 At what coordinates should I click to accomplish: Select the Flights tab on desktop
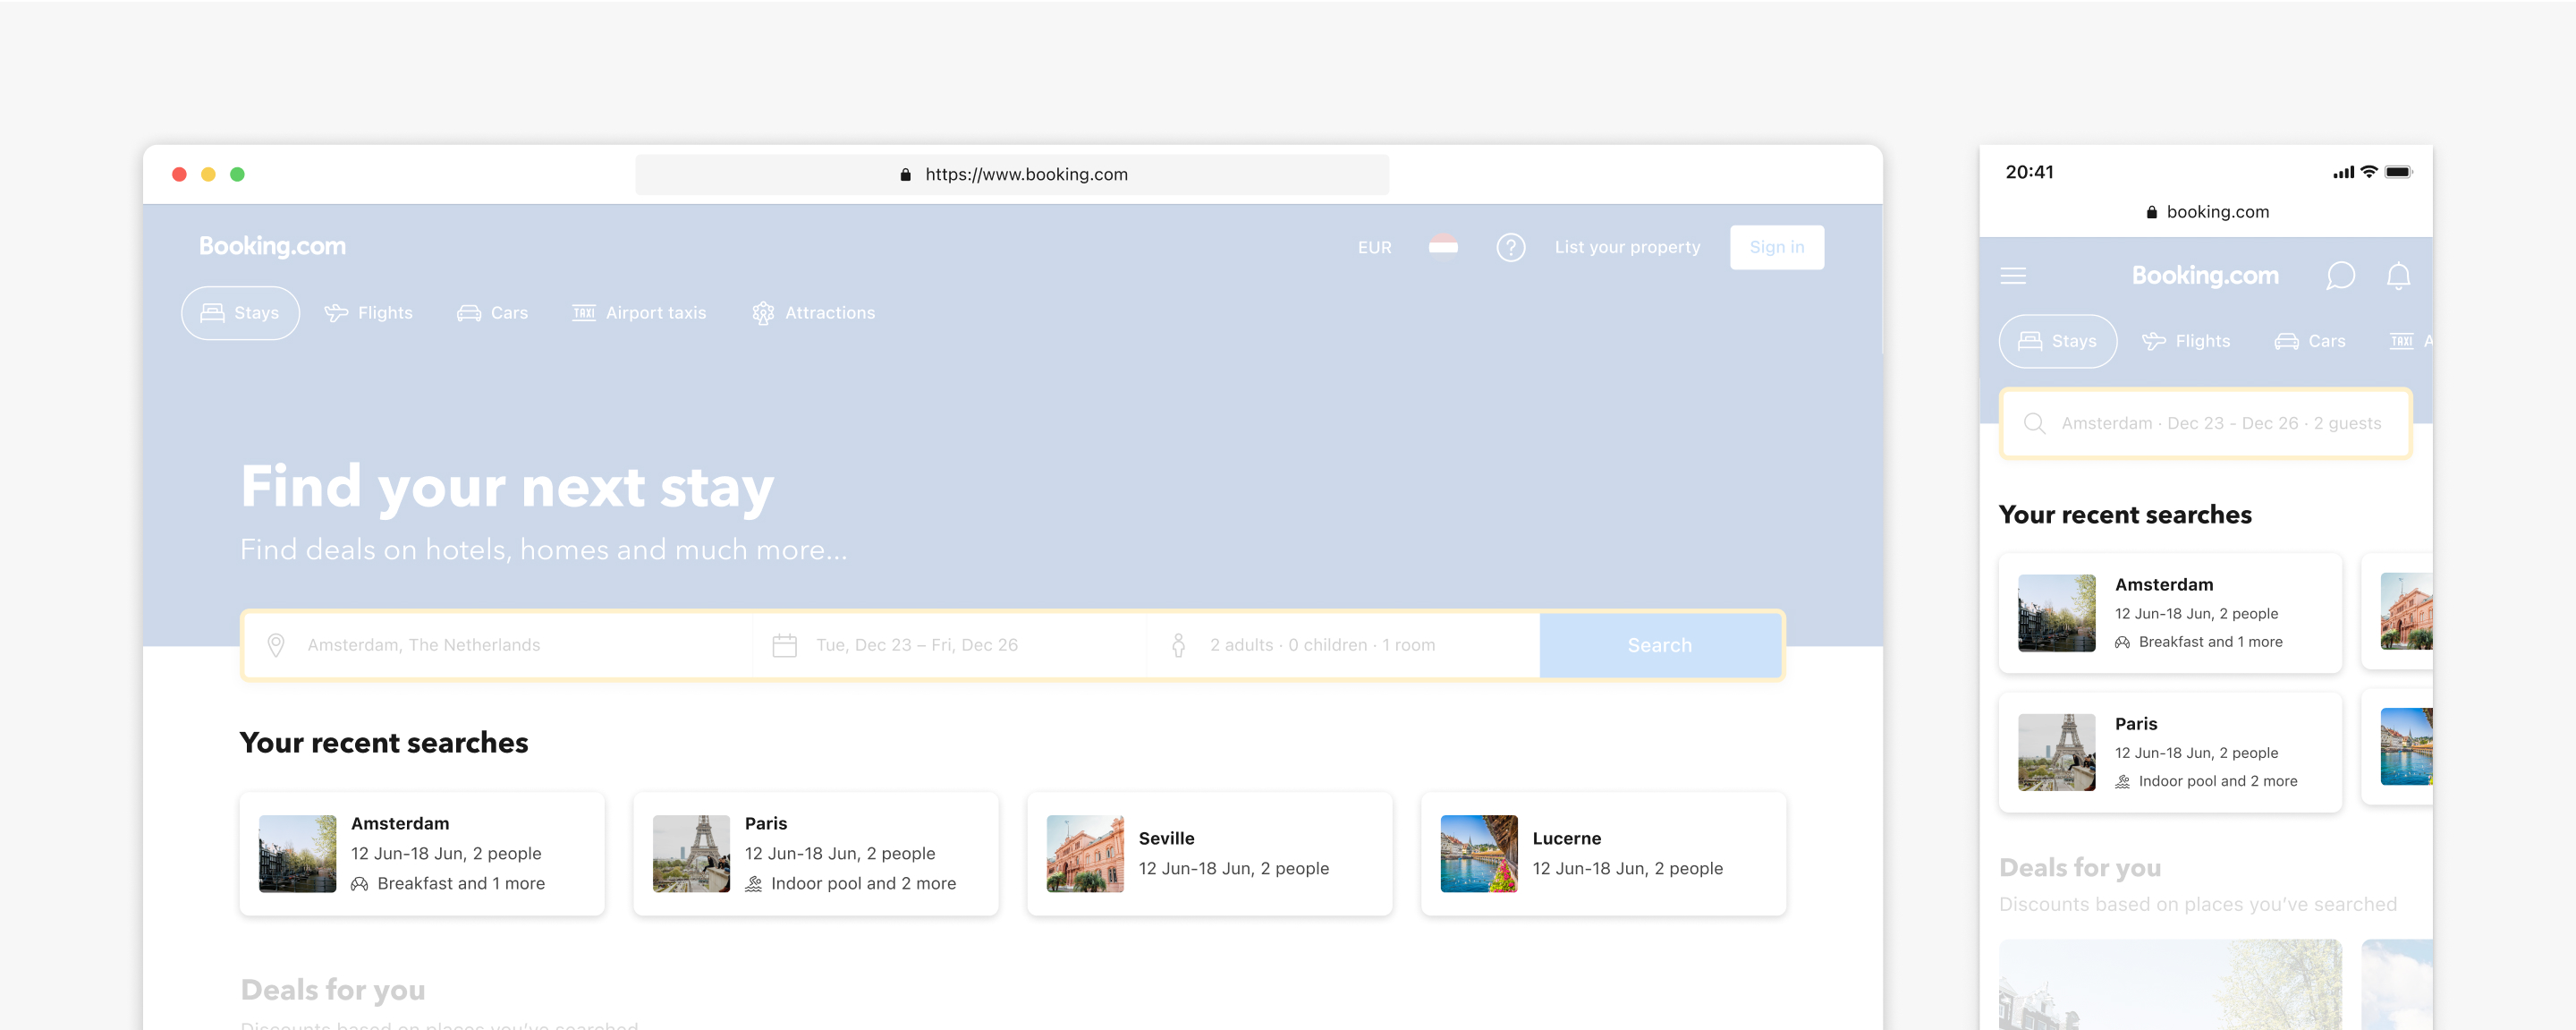point(368,313)
